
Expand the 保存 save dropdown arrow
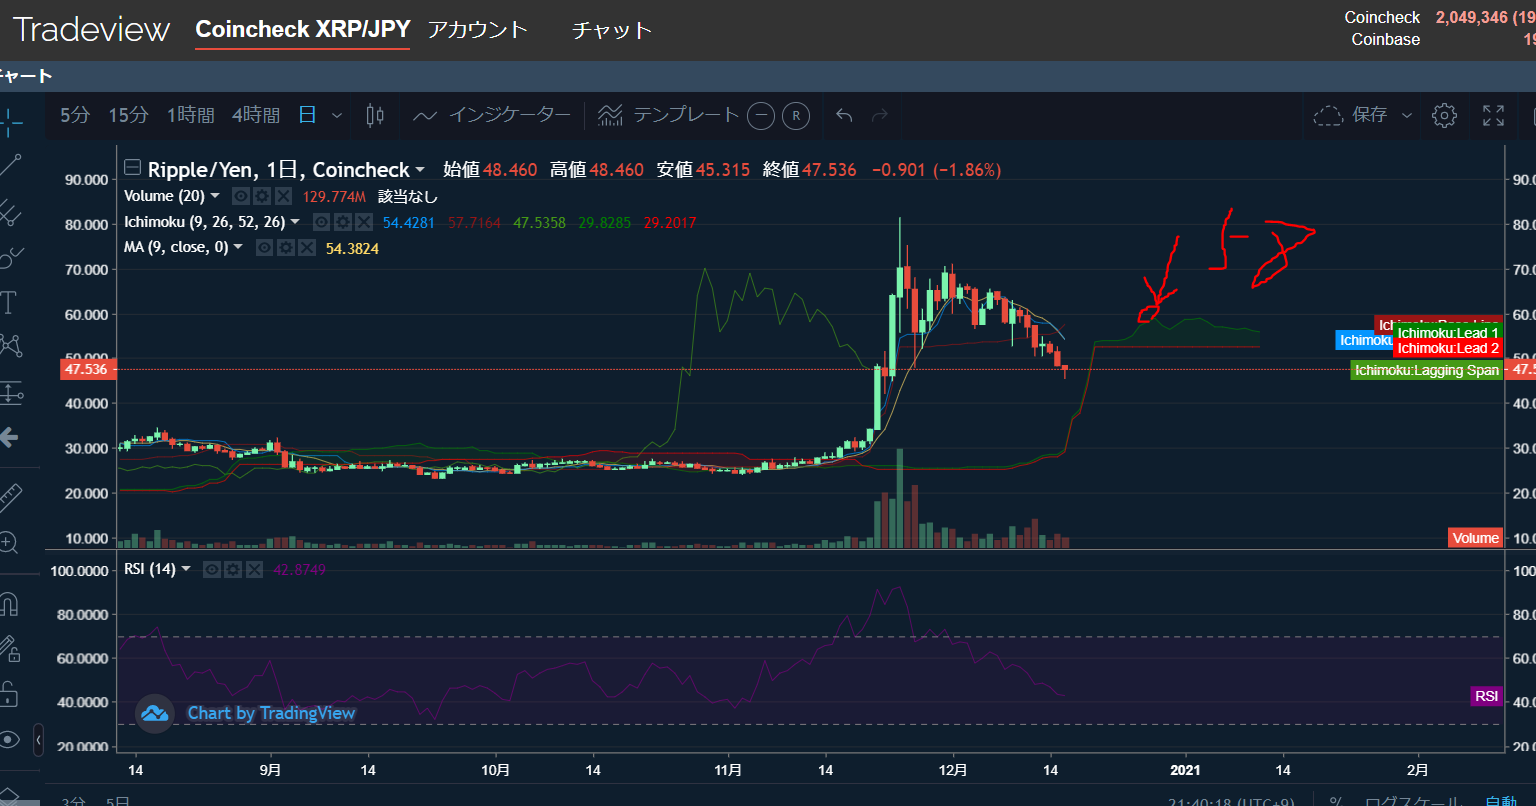(1406, 116)
